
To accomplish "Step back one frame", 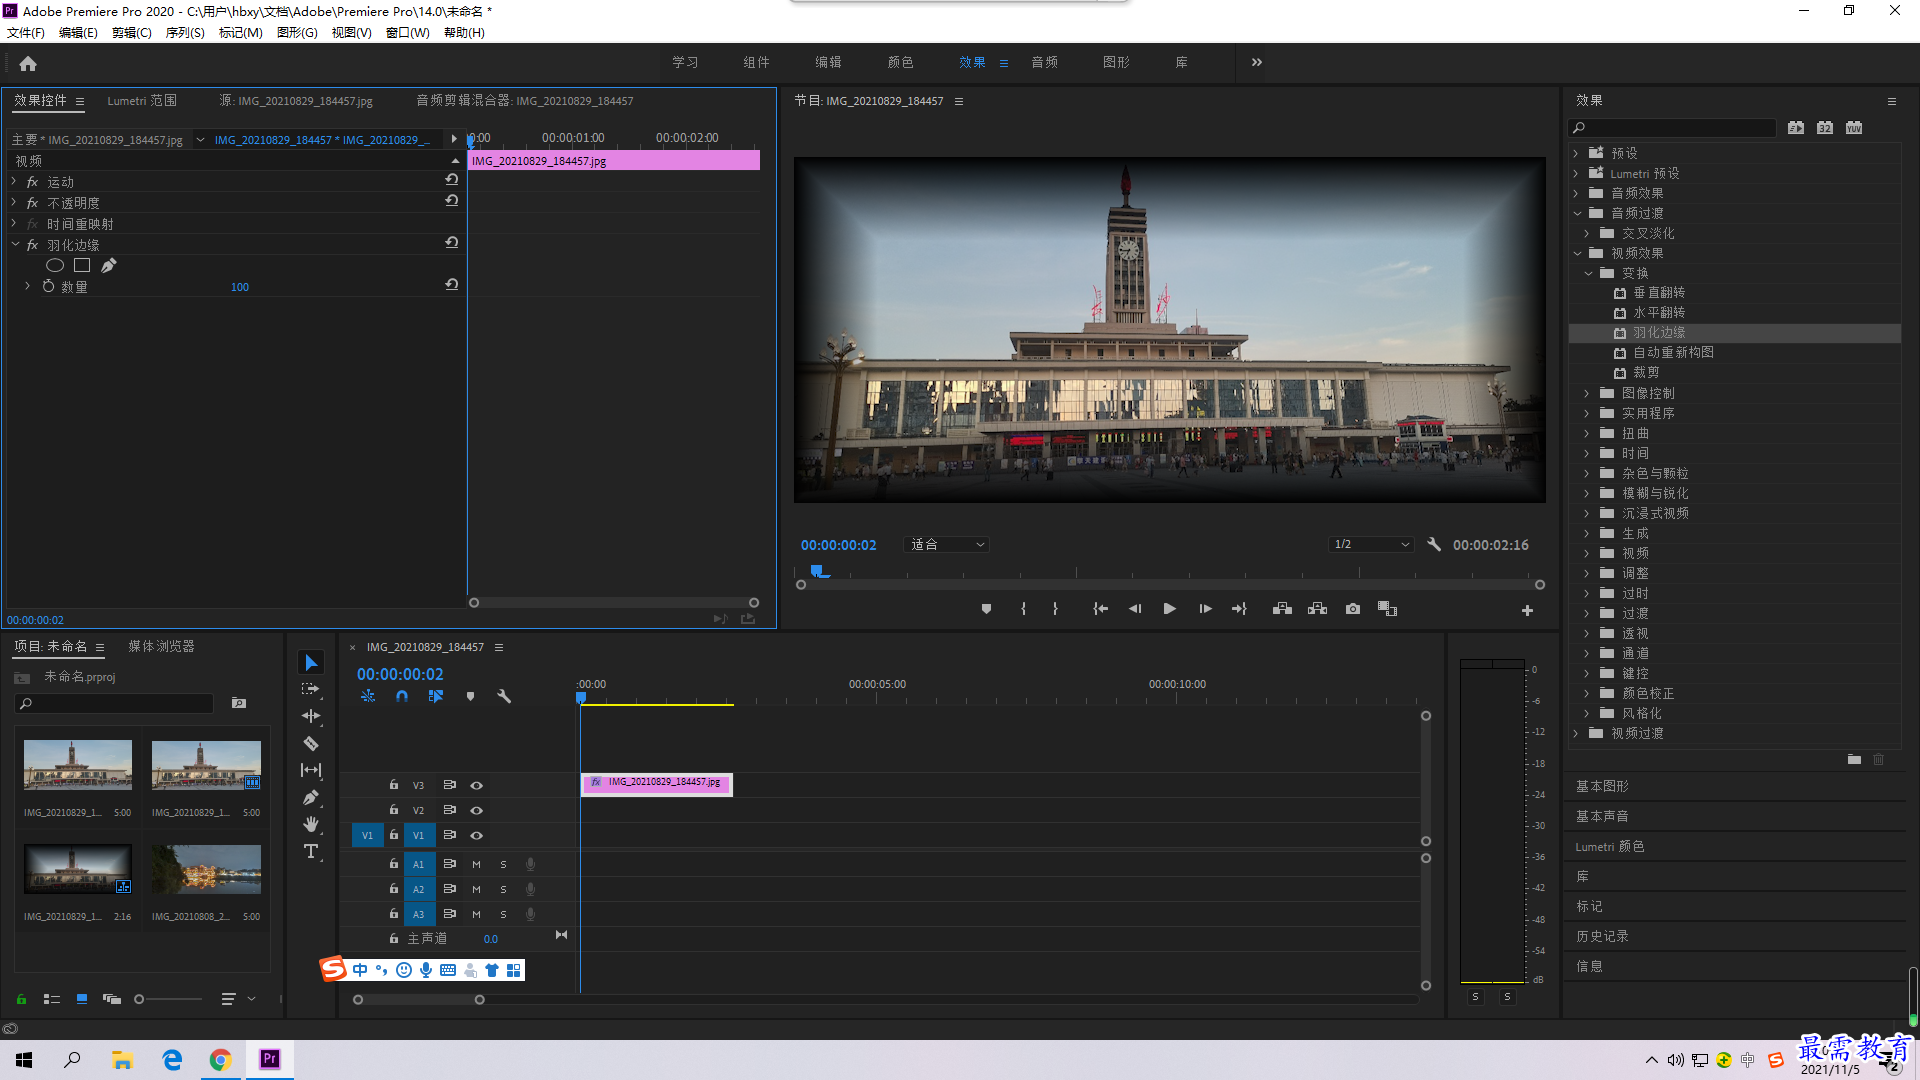I will (1134, 609).
